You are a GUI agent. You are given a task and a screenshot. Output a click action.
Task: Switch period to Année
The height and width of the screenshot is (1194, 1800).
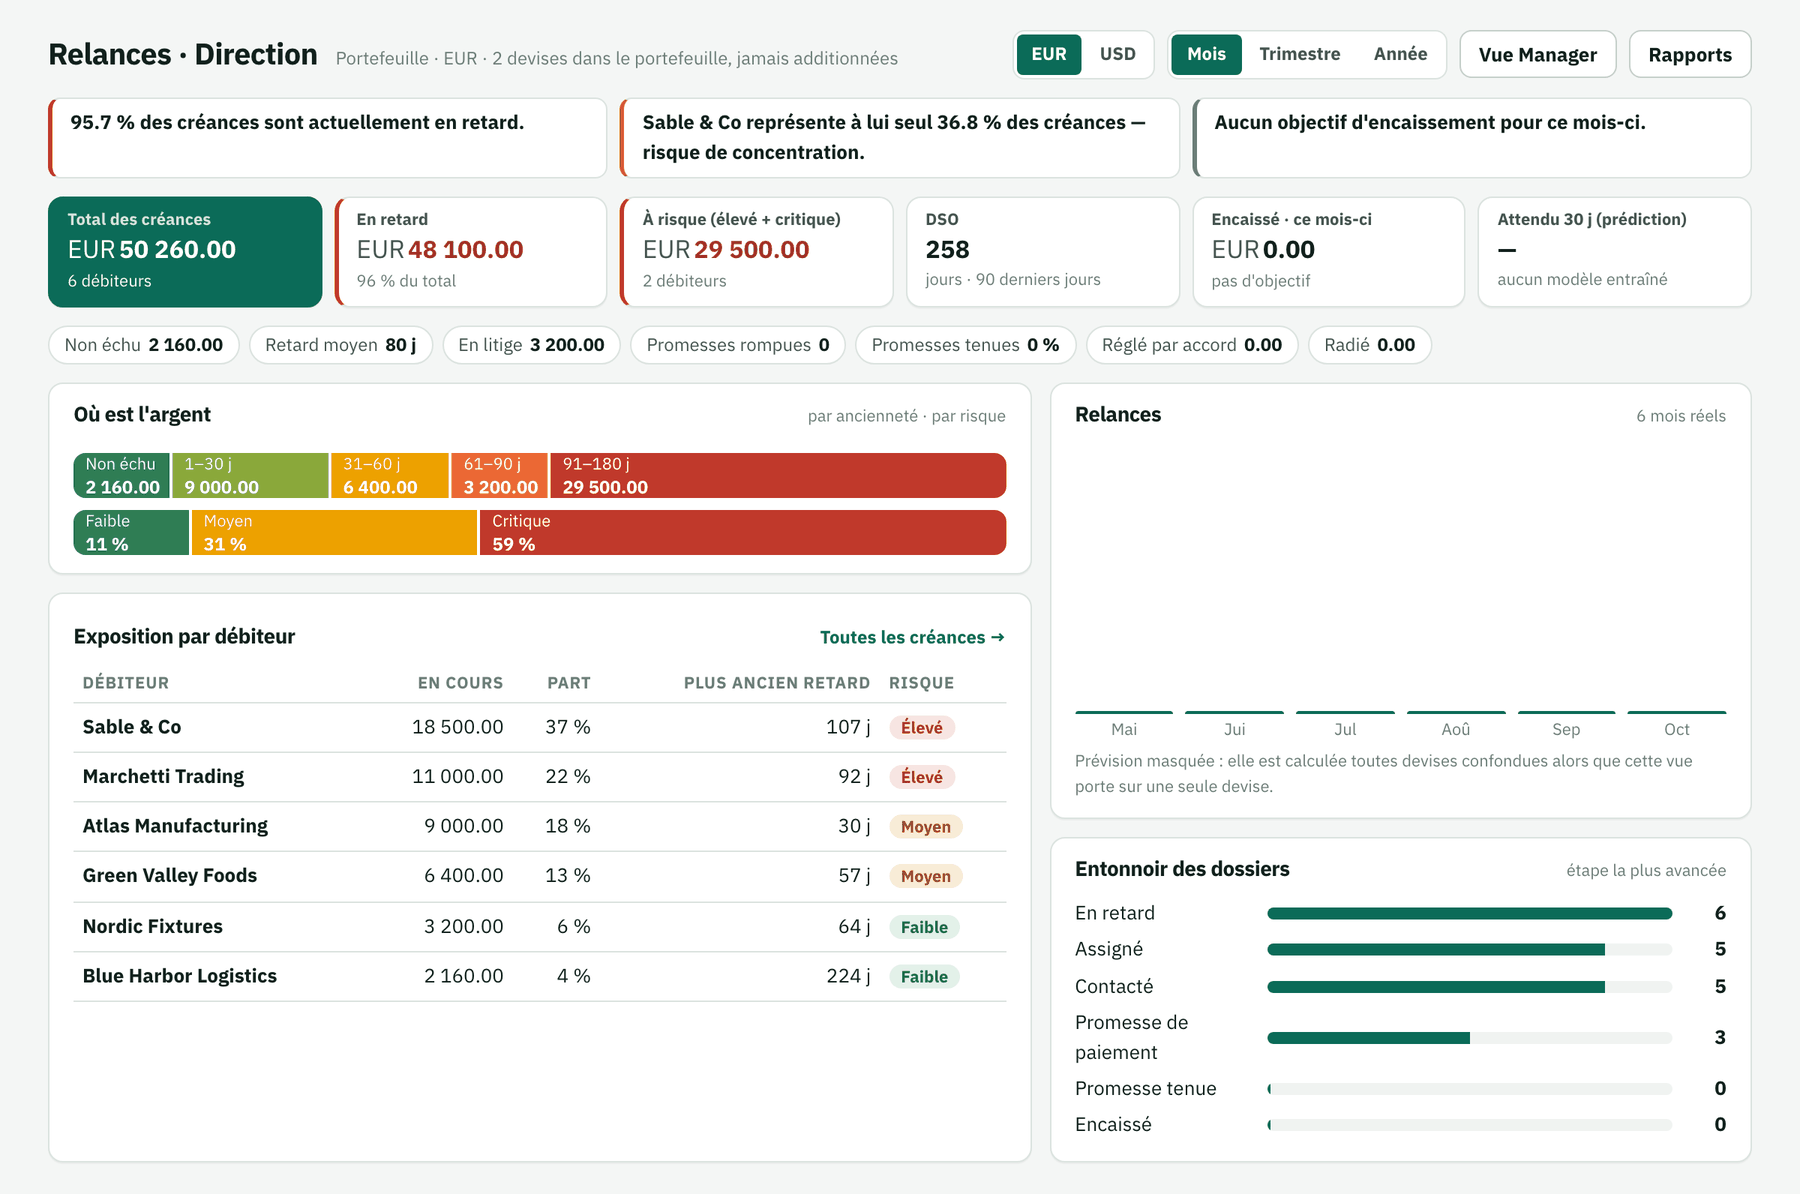pyautogui.click(x=1400, y=54)
